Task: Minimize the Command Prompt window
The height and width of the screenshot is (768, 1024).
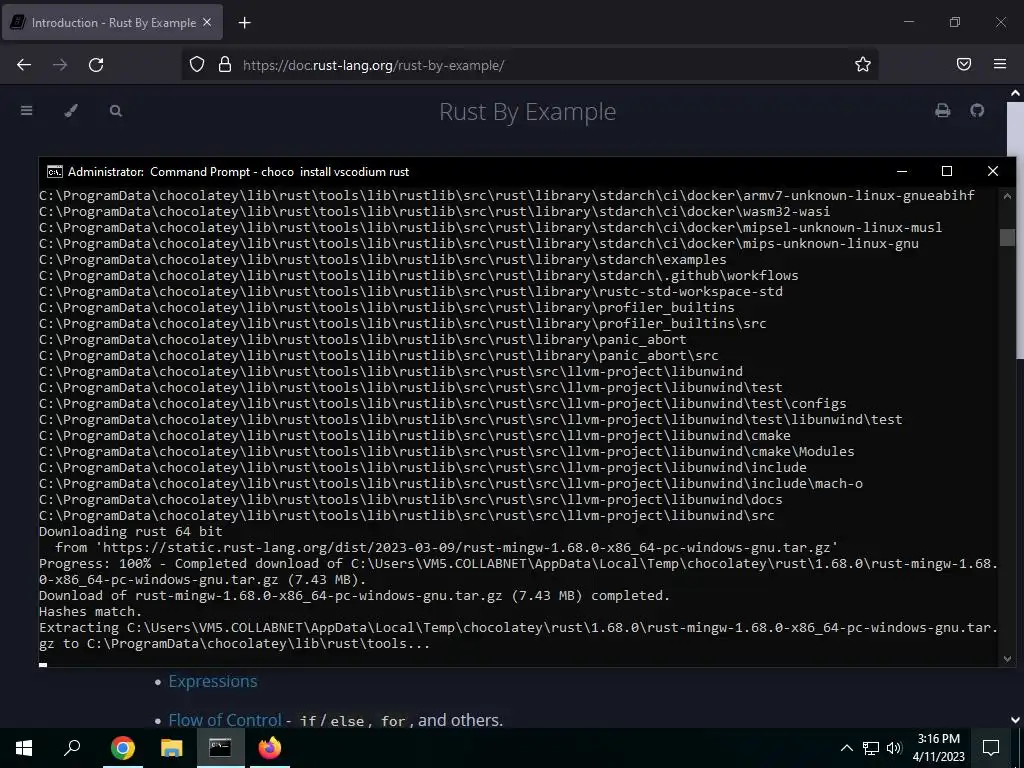Action: pos(902,171)
